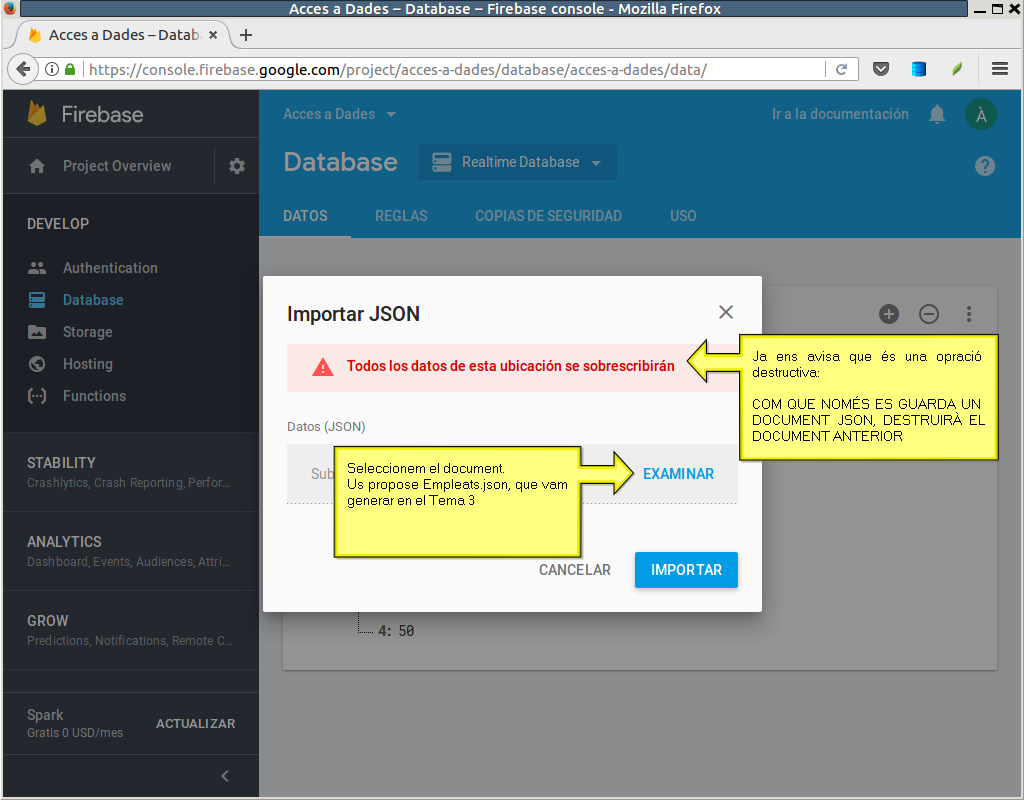This screenshot has height=800, width=1024.
Task: Open notifications bell icon
Action: click(x=937, y=114)
